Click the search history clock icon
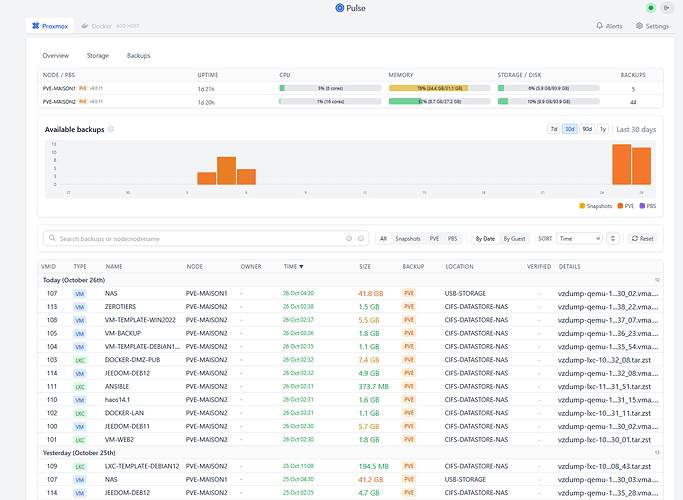The image size is (683, 500). point(349,239)
